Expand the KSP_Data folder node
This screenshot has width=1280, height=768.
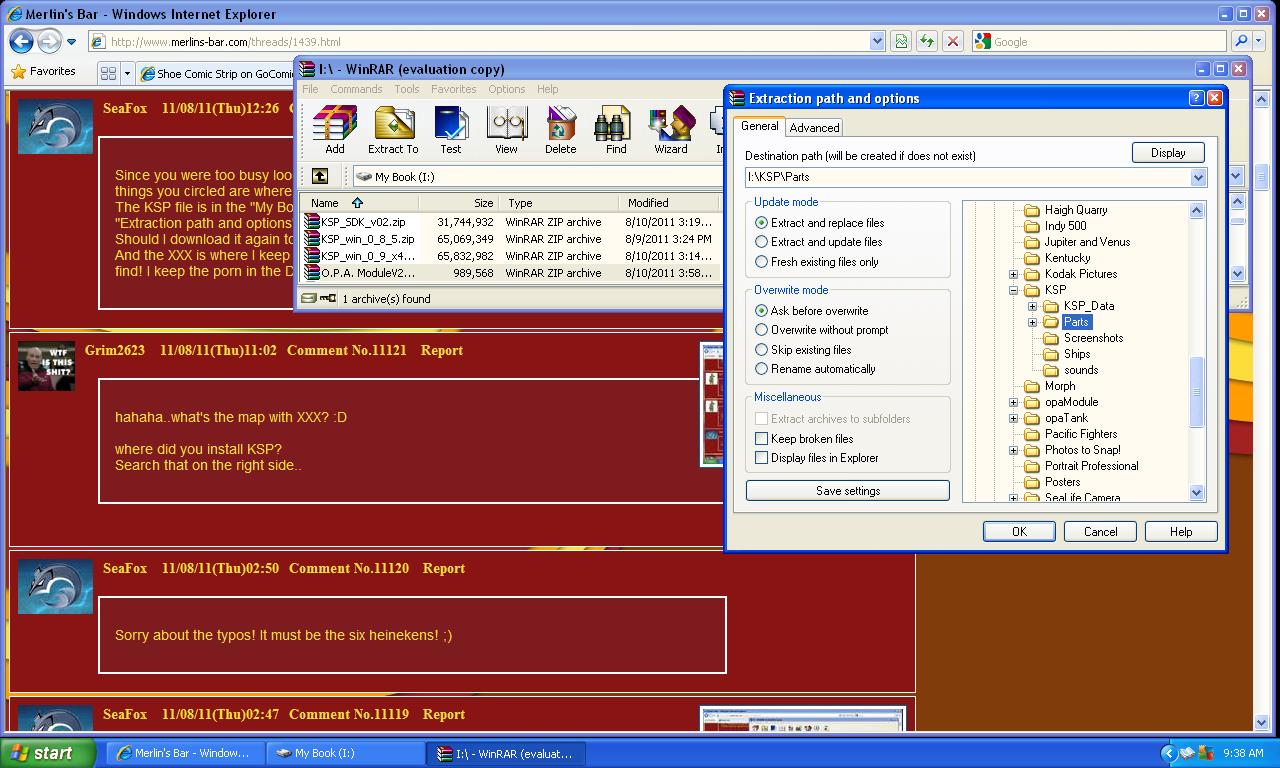tap(1032, 306)
